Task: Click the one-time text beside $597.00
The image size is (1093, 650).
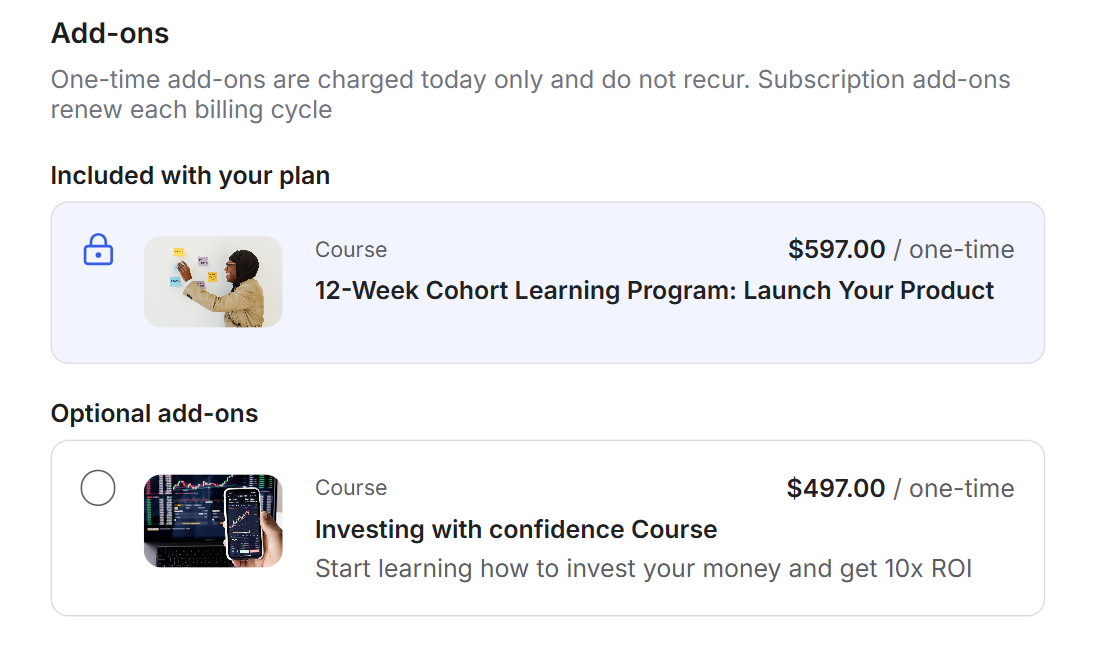Action: click(961, 249)
